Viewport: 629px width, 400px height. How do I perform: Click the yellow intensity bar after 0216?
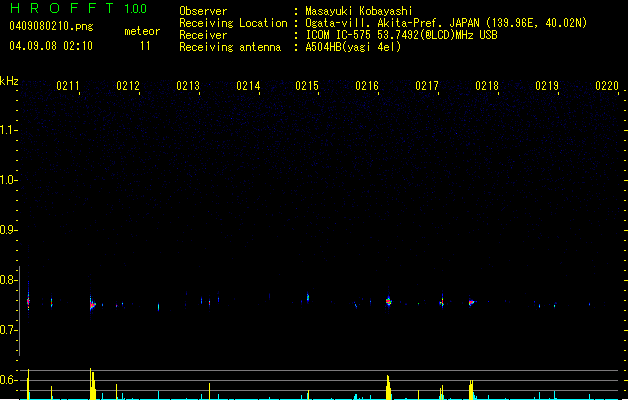(x=388, y=387)
